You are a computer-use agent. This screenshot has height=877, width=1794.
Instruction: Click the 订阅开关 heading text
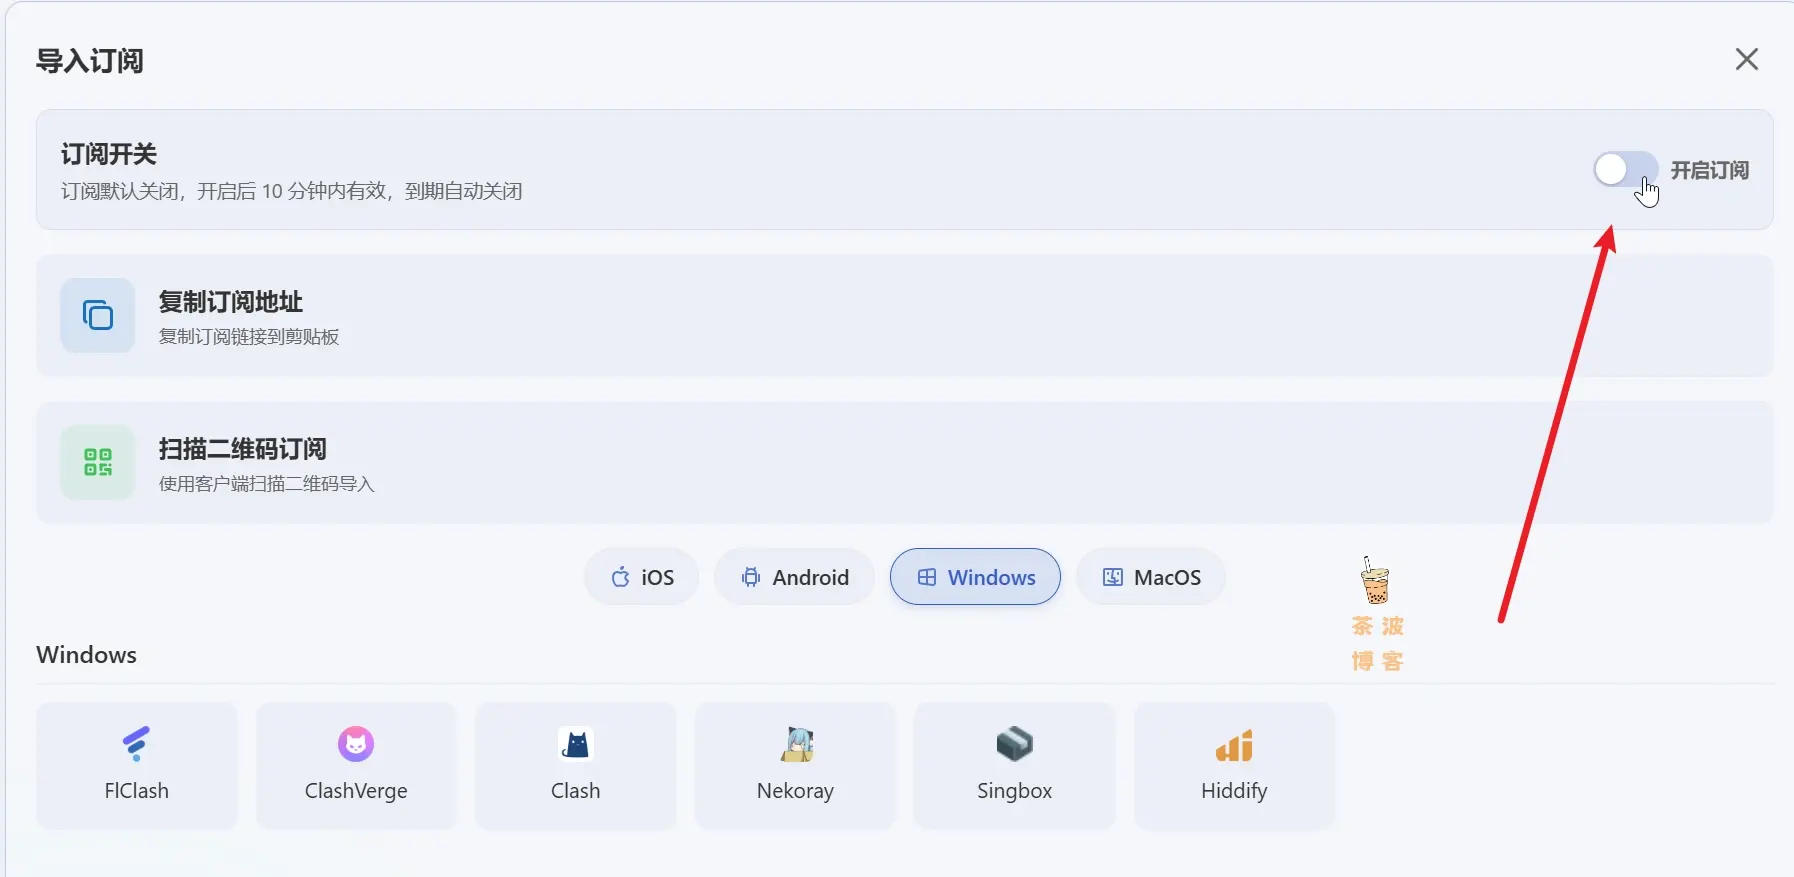coord(109,154)
